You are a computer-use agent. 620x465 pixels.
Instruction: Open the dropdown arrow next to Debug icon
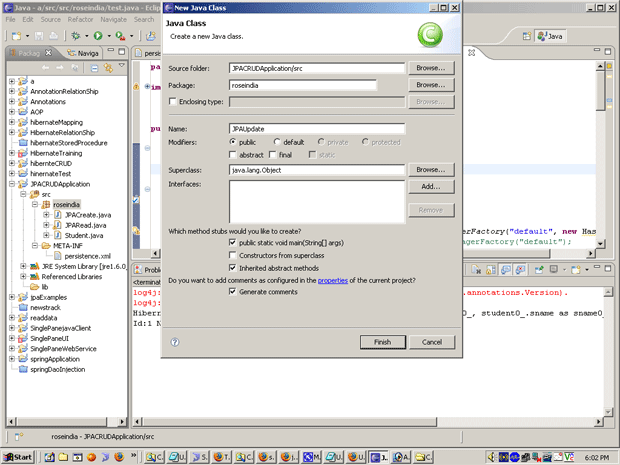point(87,36)
